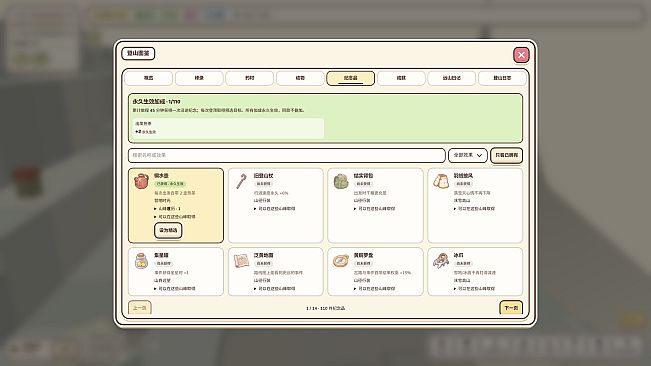Click the green backpack icon
Screen dimensions: 651x366
[x=341, y=181]
